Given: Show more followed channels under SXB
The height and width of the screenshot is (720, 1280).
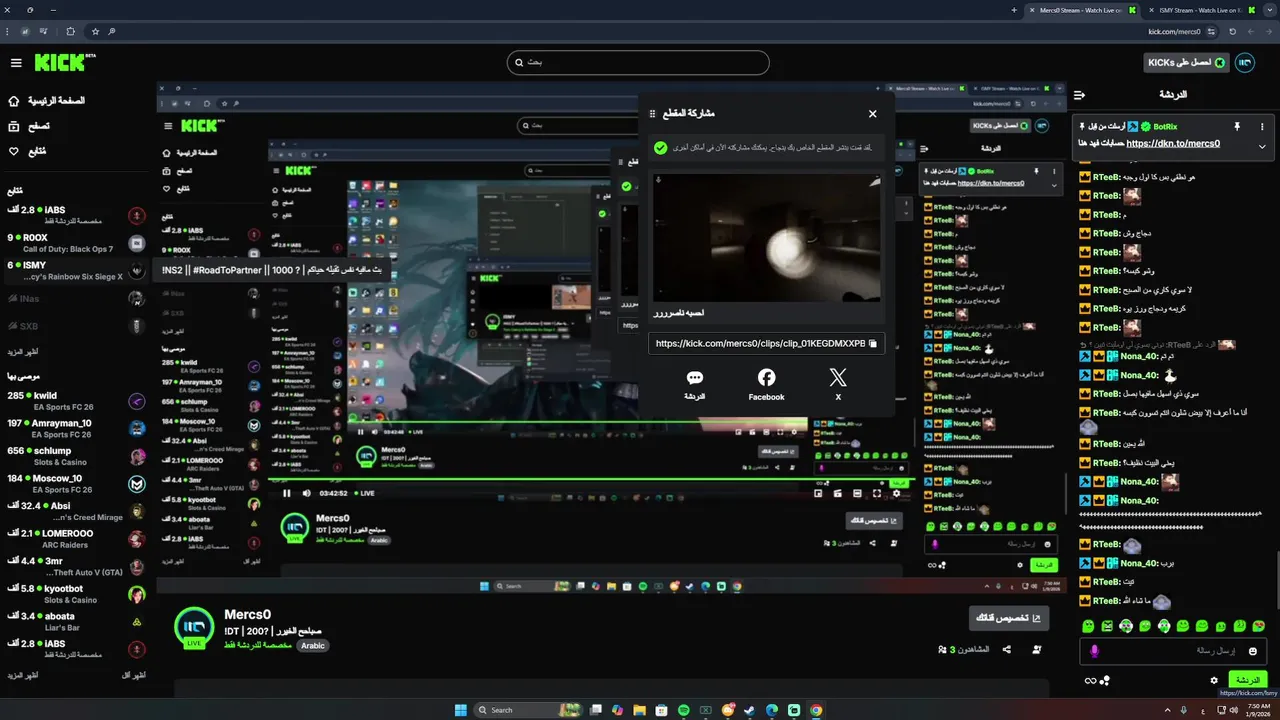Looking at the screenshot, I should 22,351.
